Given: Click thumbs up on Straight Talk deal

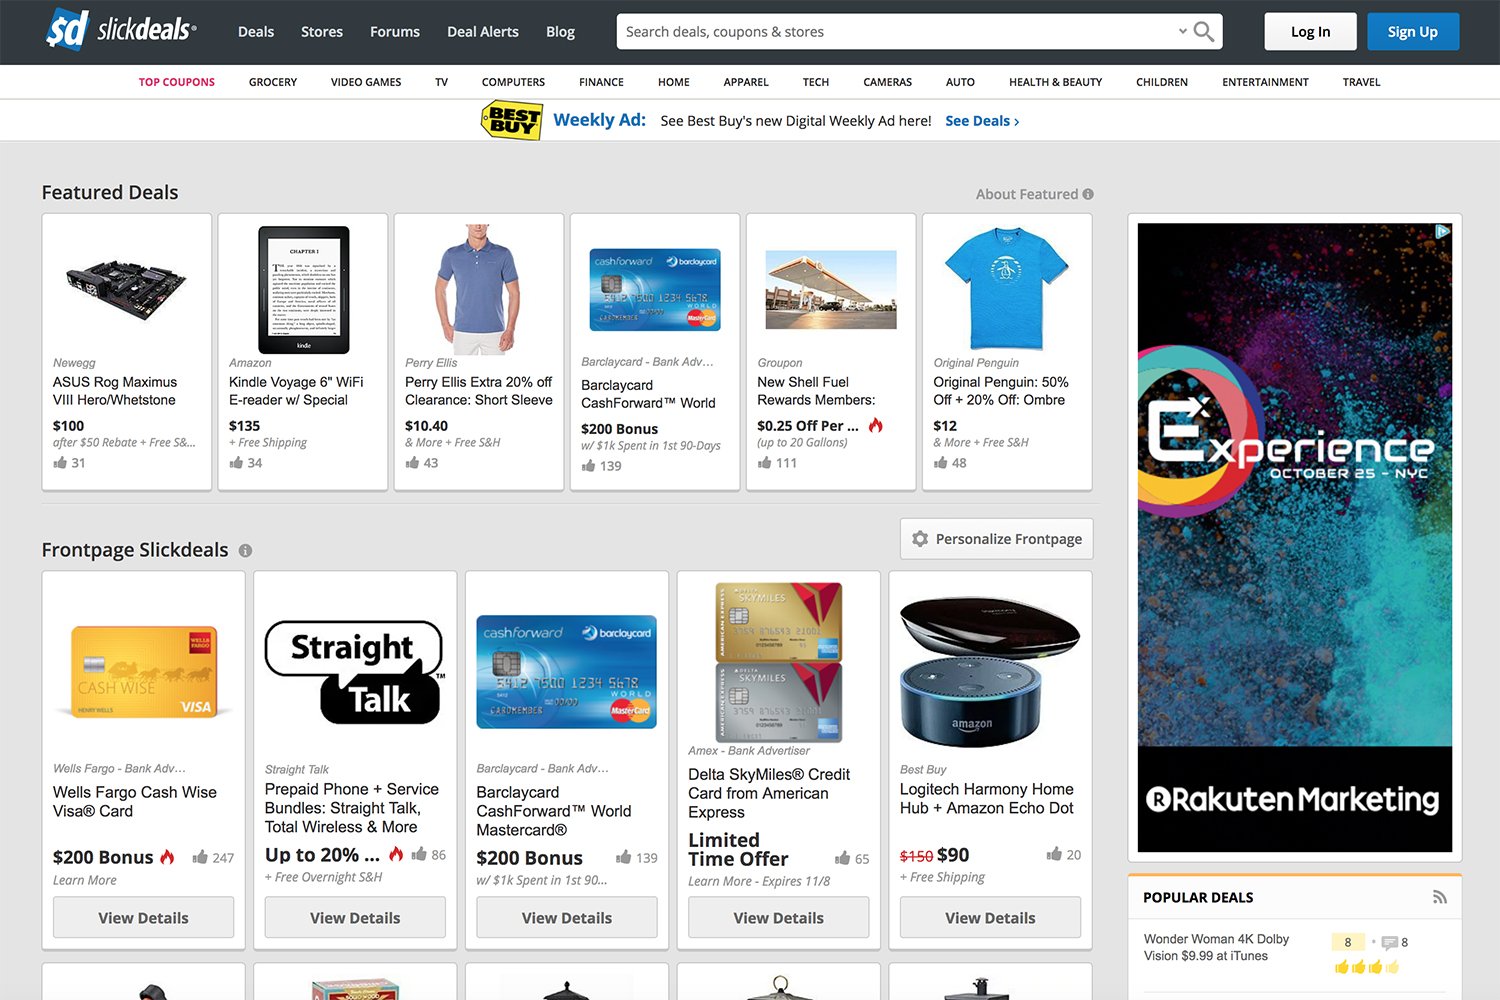Looking at the screenshot, I should [x=419, y=854].
